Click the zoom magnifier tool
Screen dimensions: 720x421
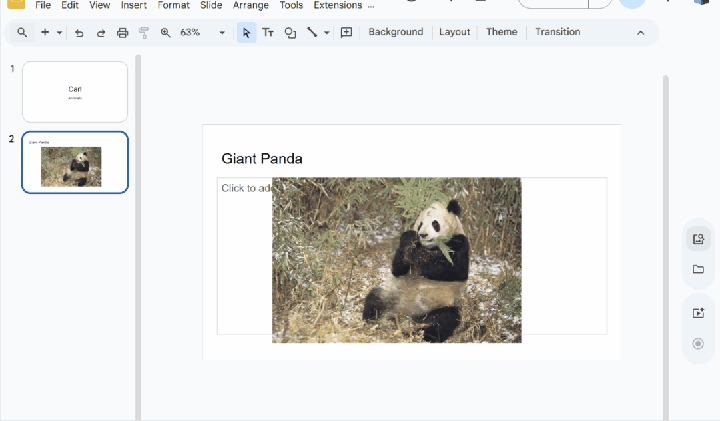coord(165,33)
